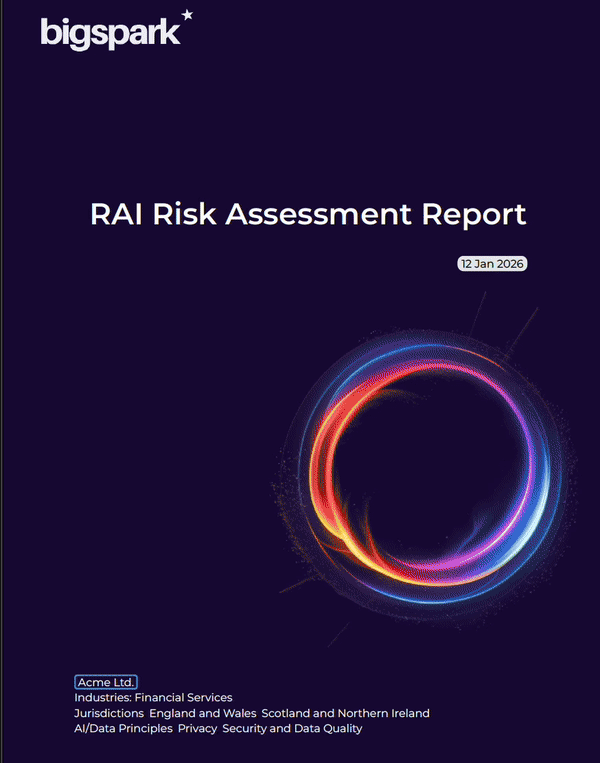Click the Industries label
Image resolution: width=600 pixels, height=763 pixels.
(103, 697)
